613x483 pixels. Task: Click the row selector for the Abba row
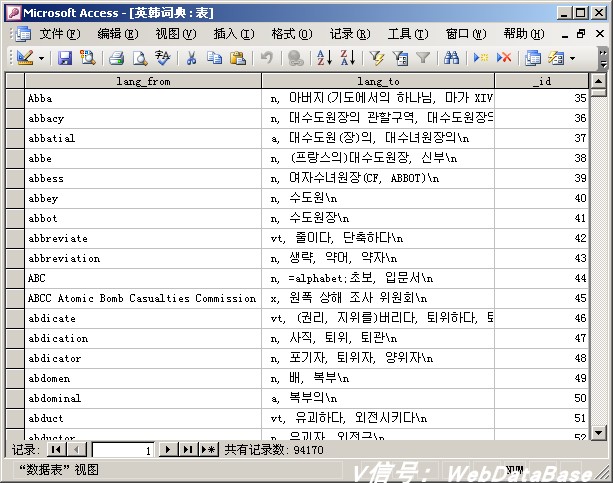click(x=15, y=98)
